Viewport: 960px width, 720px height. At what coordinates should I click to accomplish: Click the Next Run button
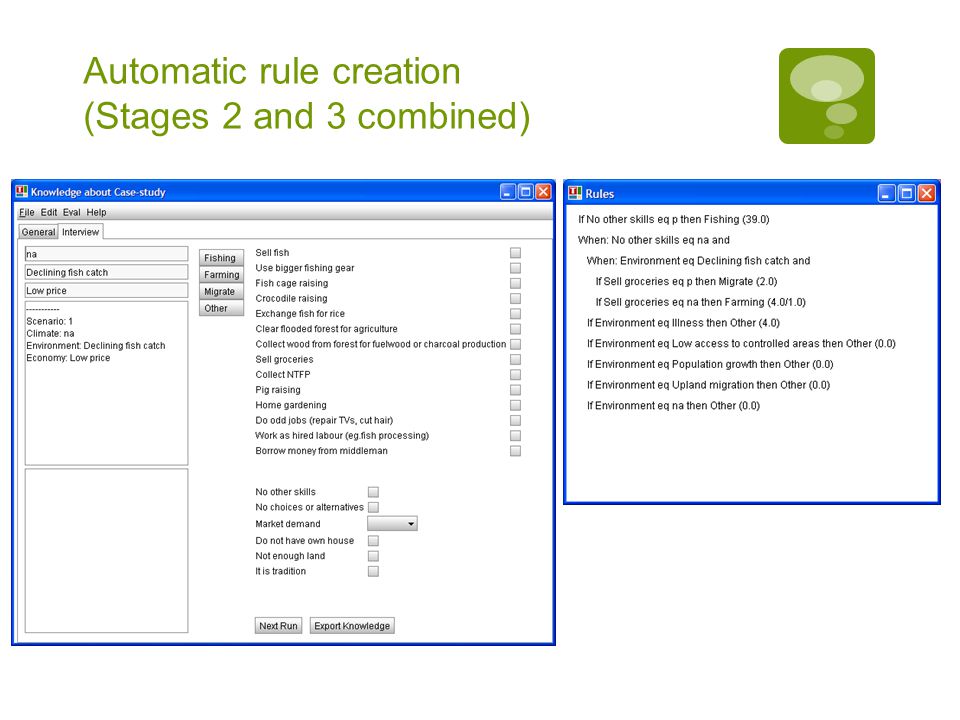[278, 626]
